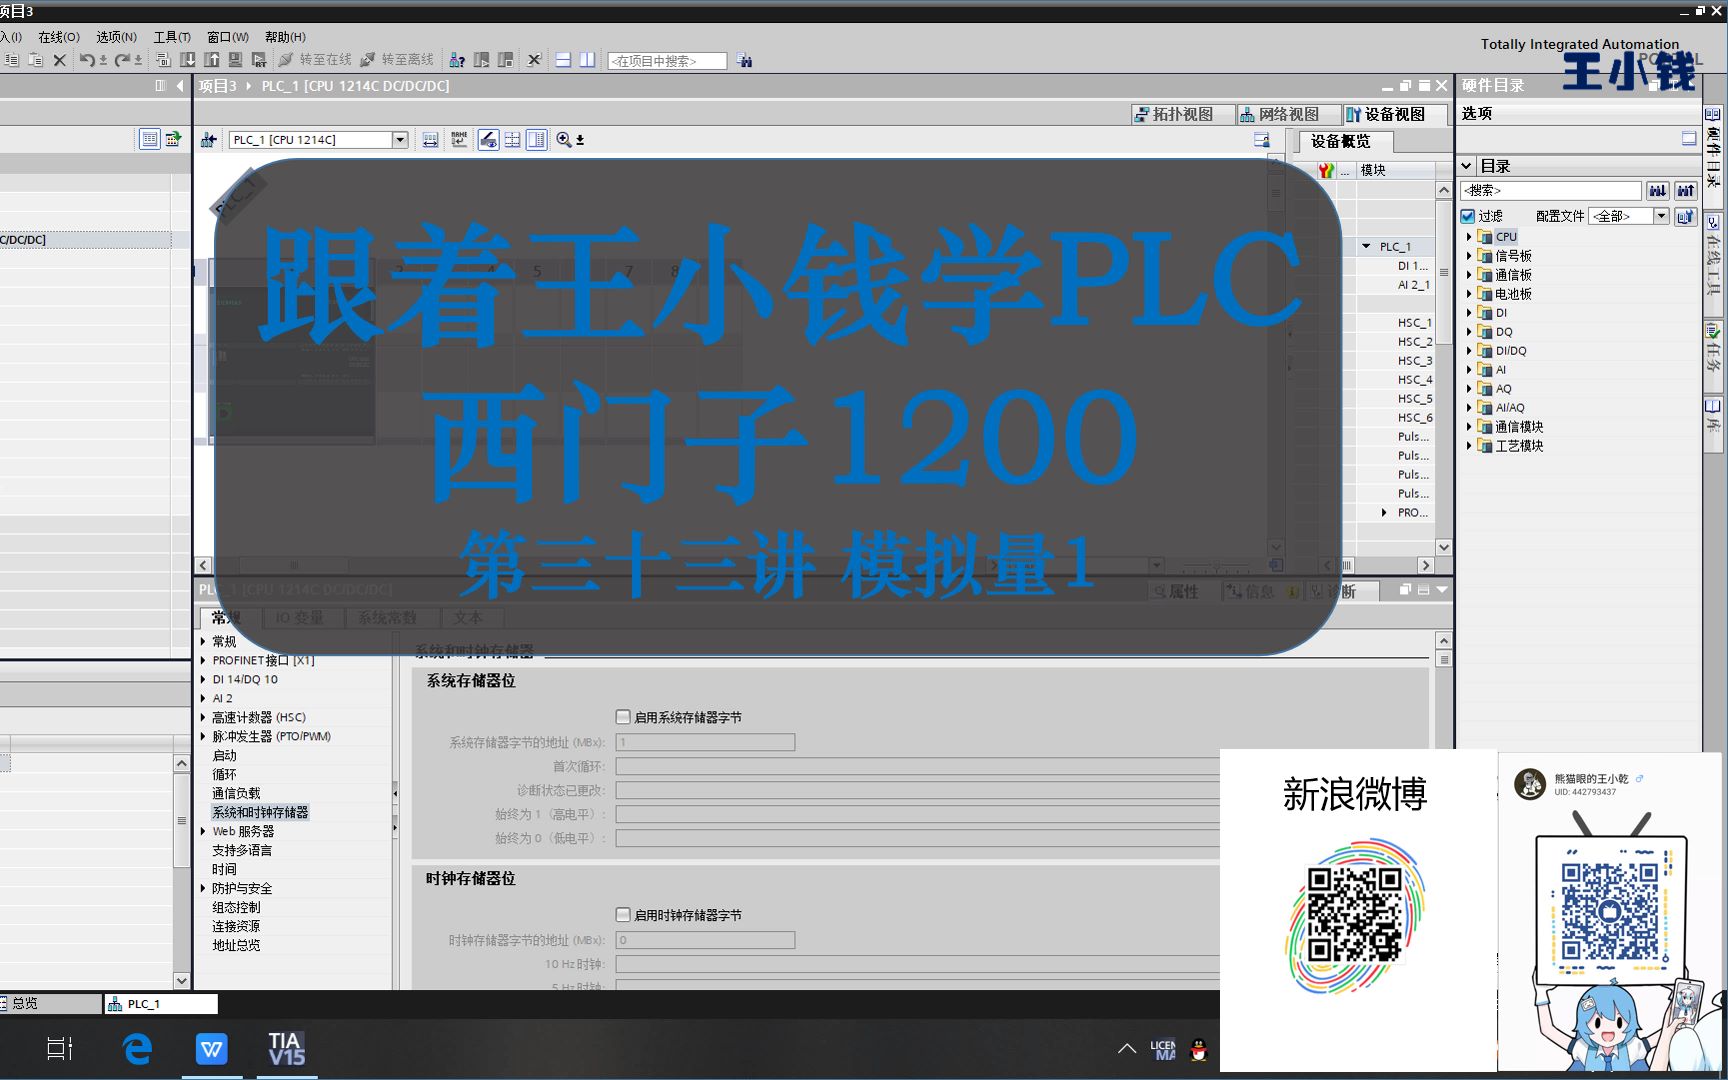Click the Stop CPU icon
Screen dimensions: 1728x1080
(505, 60)
